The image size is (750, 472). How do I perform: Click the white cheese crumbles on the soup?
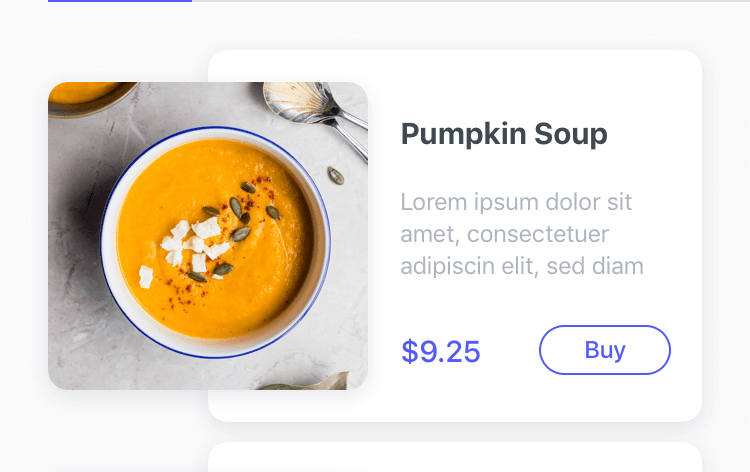point(189,249)
